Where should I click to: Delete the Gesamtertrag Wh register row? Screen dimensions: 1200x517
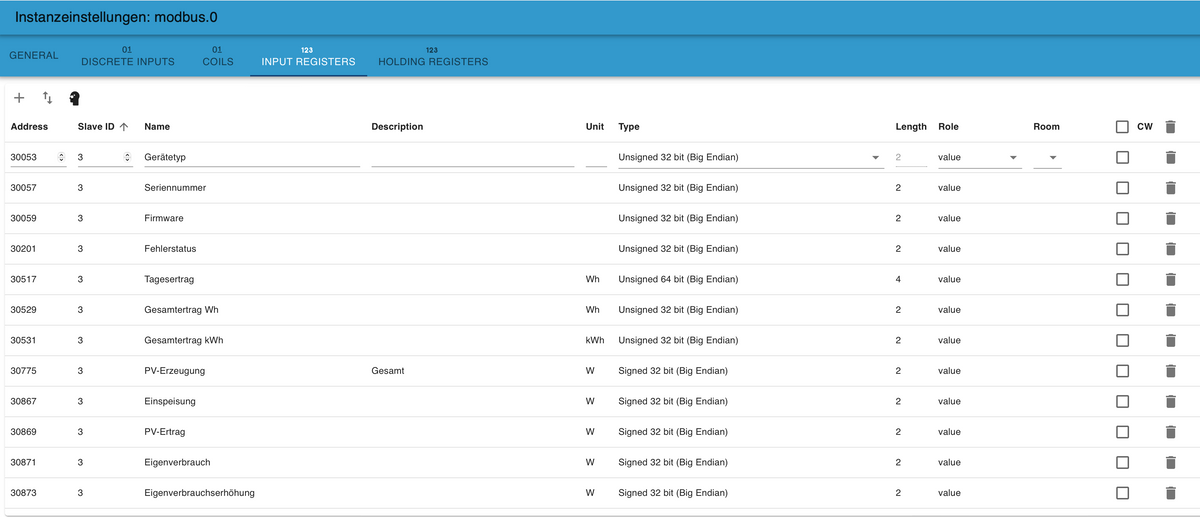click(x=1170, y=310)
